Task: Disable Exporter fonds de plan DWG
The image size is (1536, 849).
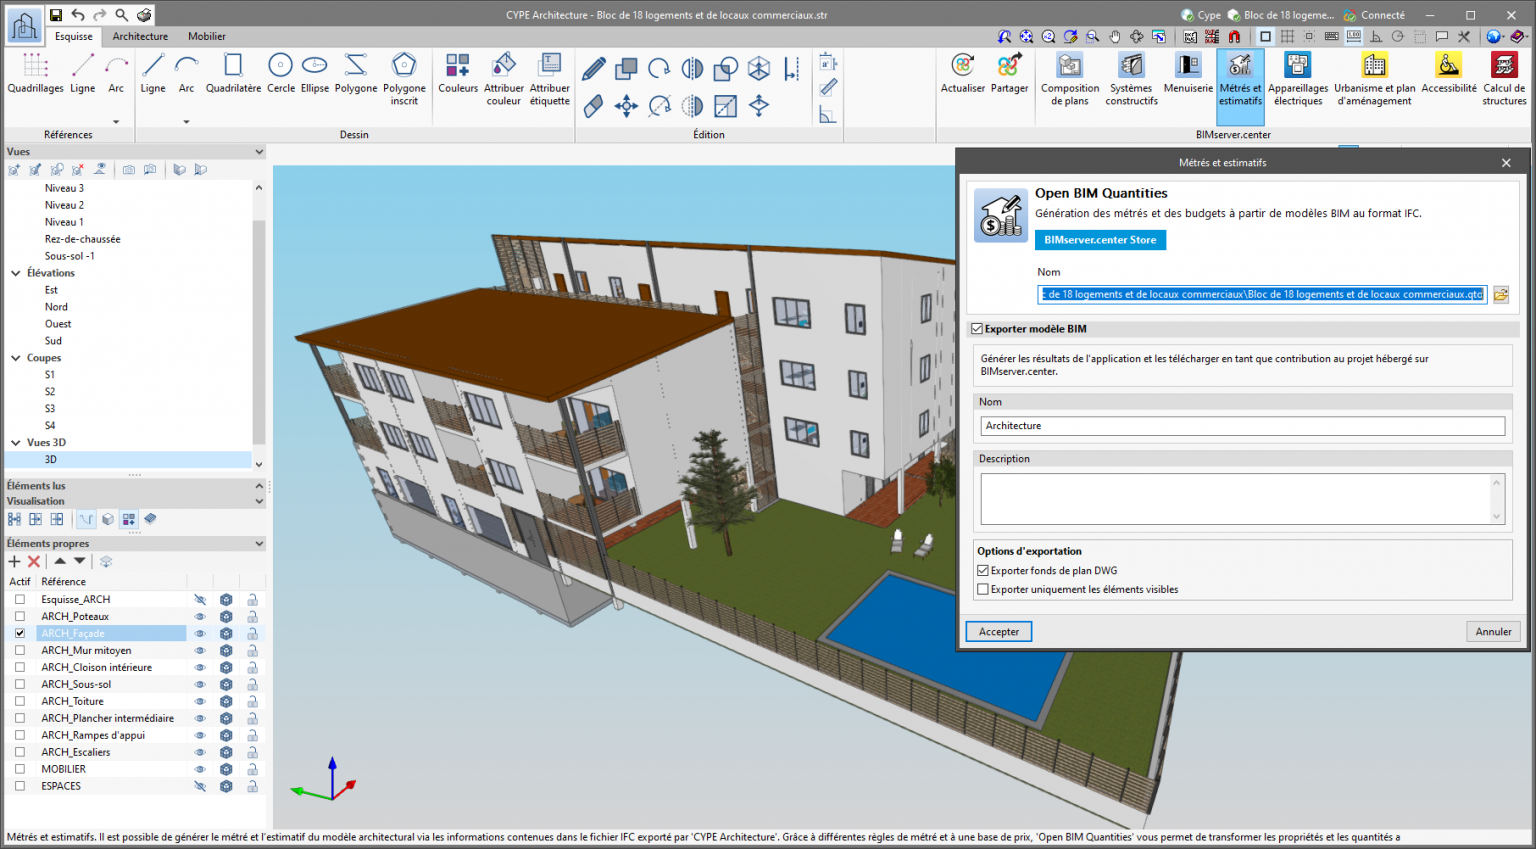Action: click(983, 571)
